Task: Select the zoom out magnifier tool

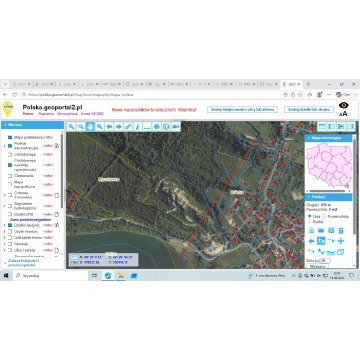Action: pyautogui.click(x=81, y=127)
